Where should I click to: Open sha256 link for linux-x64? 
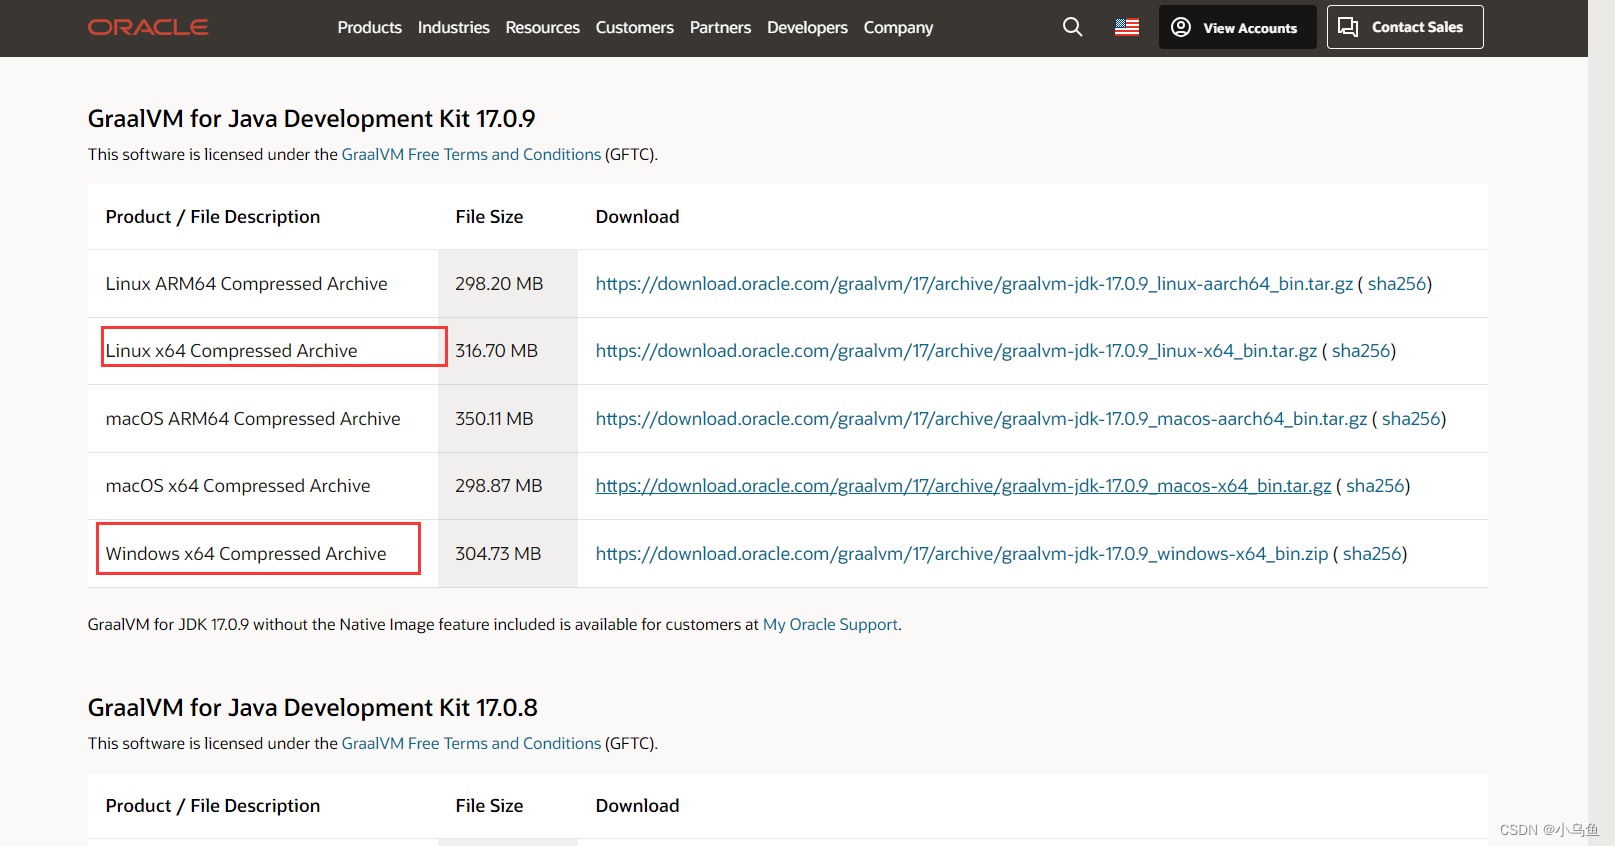[x=1360, y=351]
